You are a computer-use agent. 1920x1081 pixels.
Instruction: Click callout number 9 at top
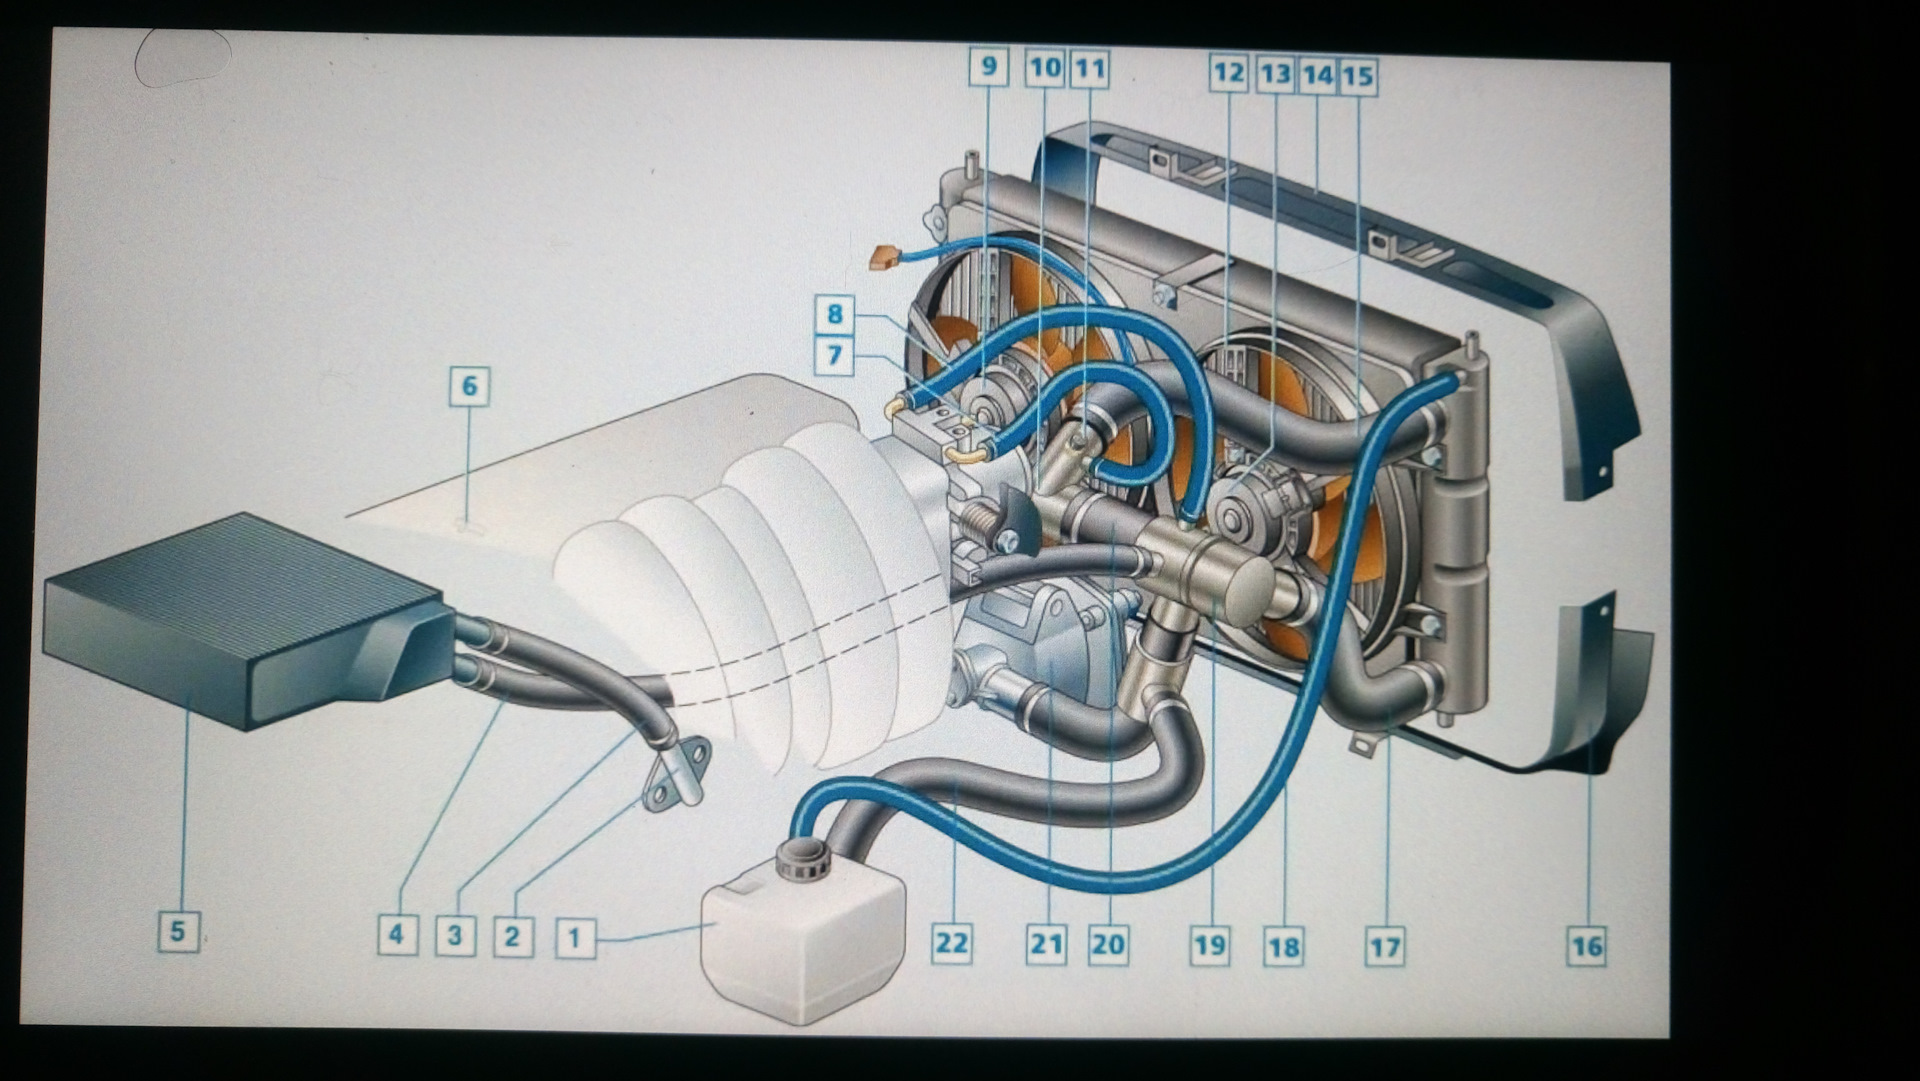point(989,67)
